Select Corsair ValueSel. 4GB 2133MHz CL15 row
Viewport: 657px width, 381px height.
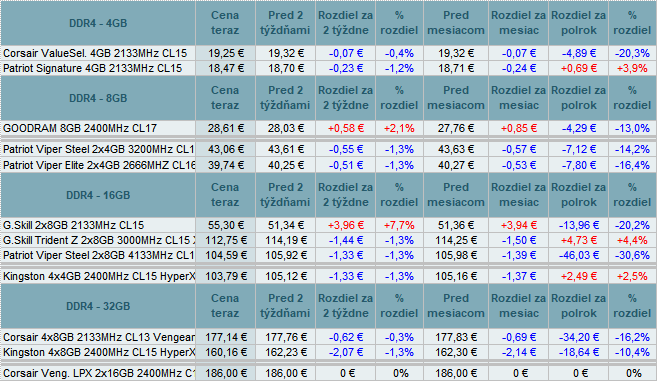328,53
